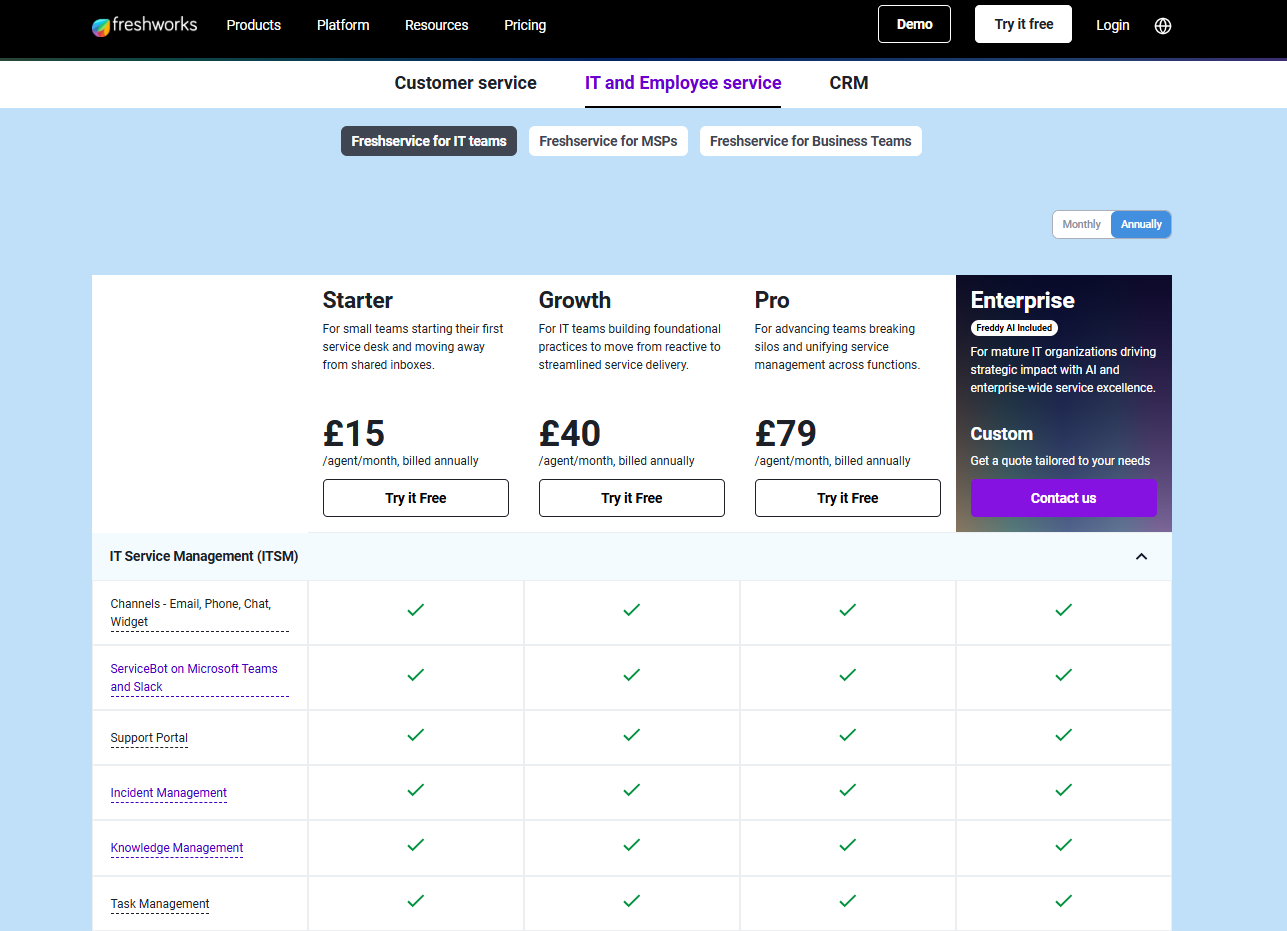The height and width of the screenshot is (931, 1287).
Task: Select Freshservice for MSPs
Action: (x=608, y=141)
